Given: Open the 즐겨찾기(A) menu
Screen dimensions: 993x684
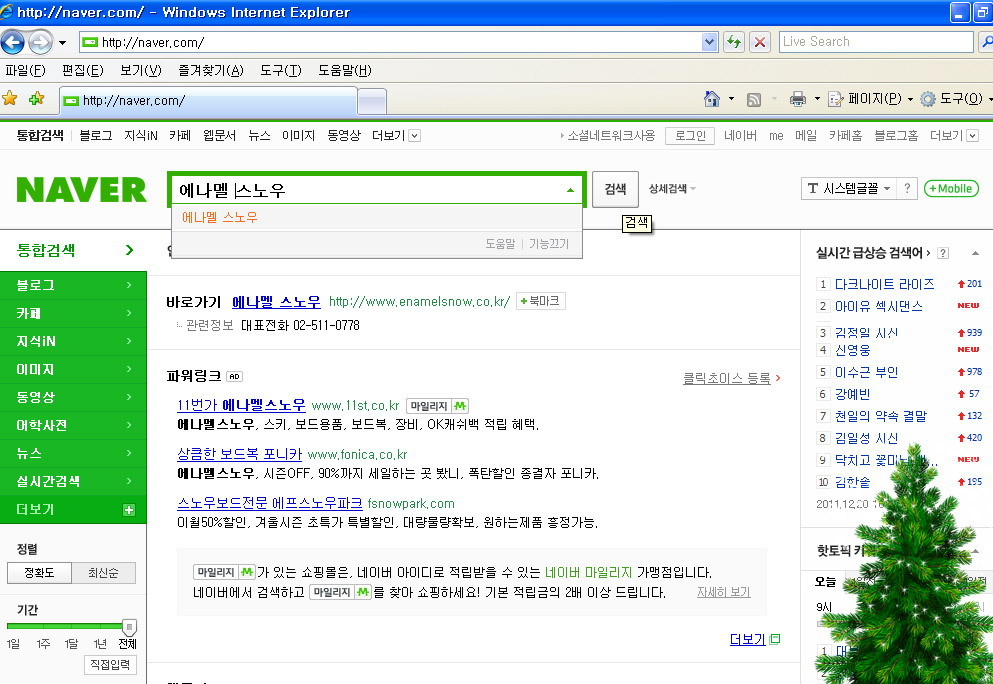Looking at the screenshot, I should [210, 70].
